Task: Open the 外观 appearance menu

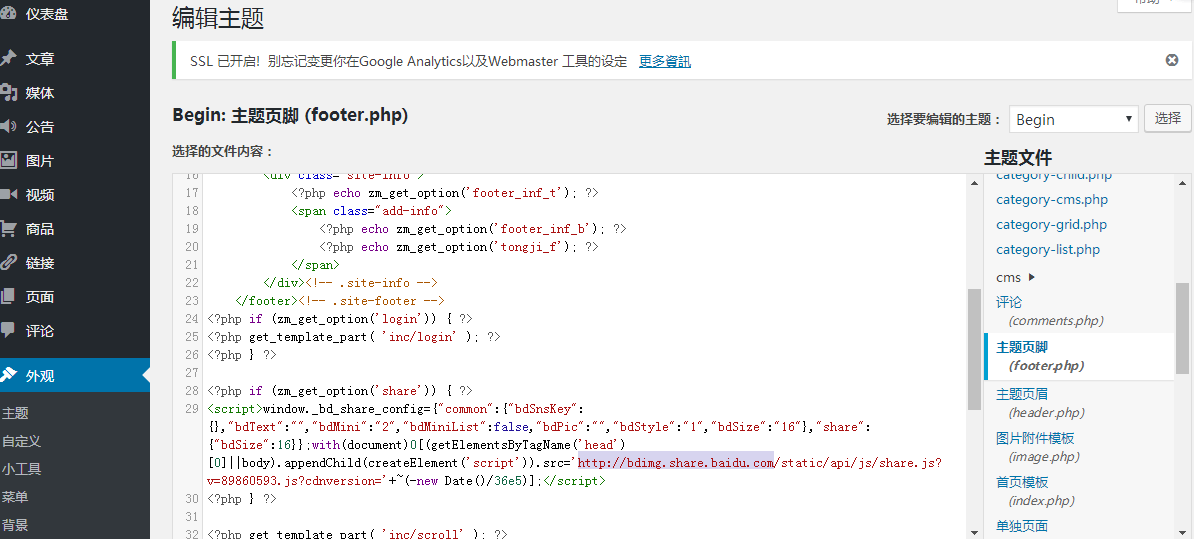Action: tap(40, 376)
